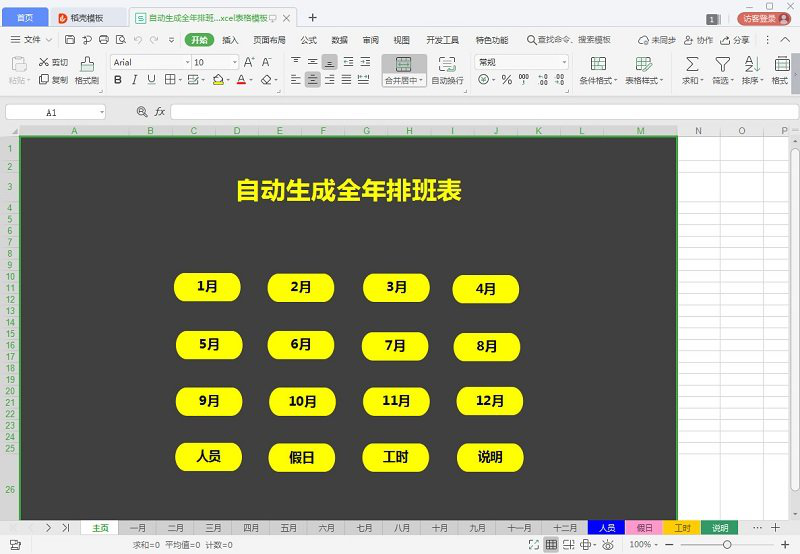Screen dimensions: 800x554
Task: Toggle italic formatting (I)
Action: [135, 80]
